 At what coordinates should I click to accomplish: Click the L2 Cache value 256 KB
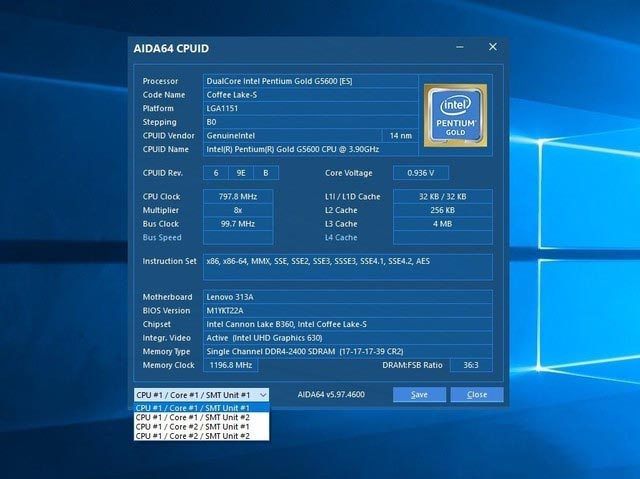pyautogui.click(x=443, y=210)
